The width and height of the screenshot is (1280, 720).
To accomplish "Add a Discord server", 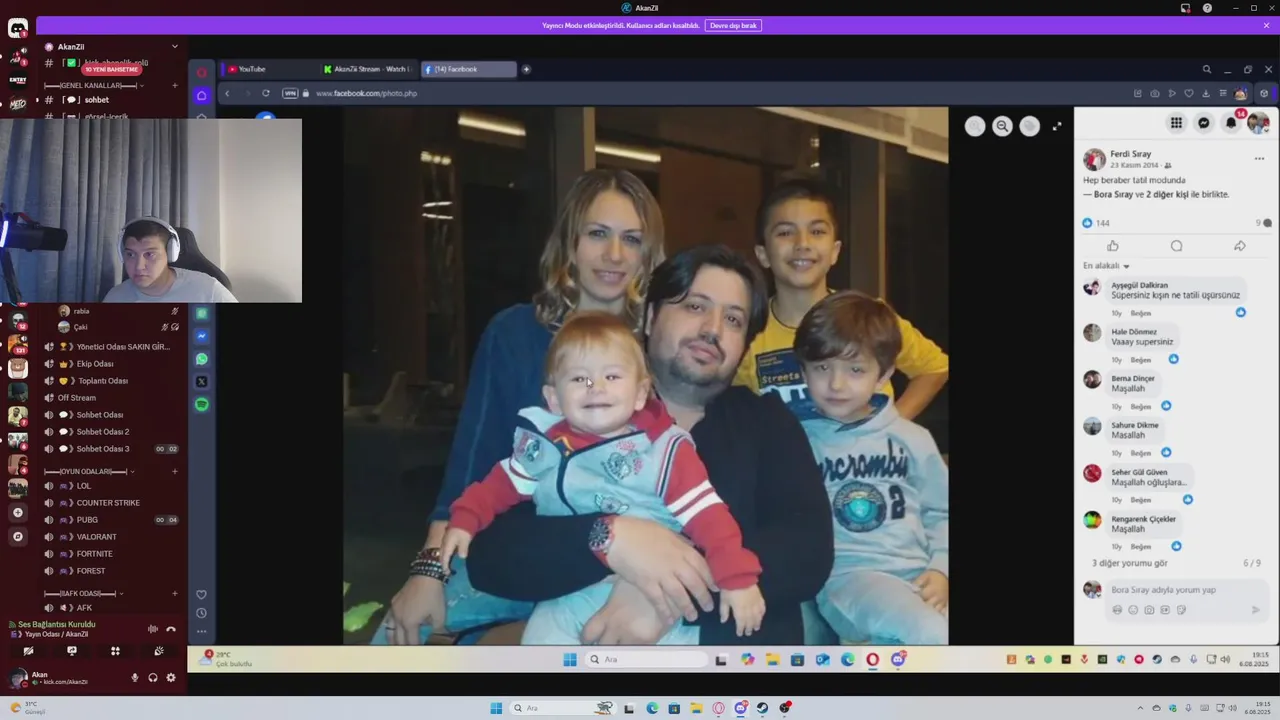I will (17, 512).
